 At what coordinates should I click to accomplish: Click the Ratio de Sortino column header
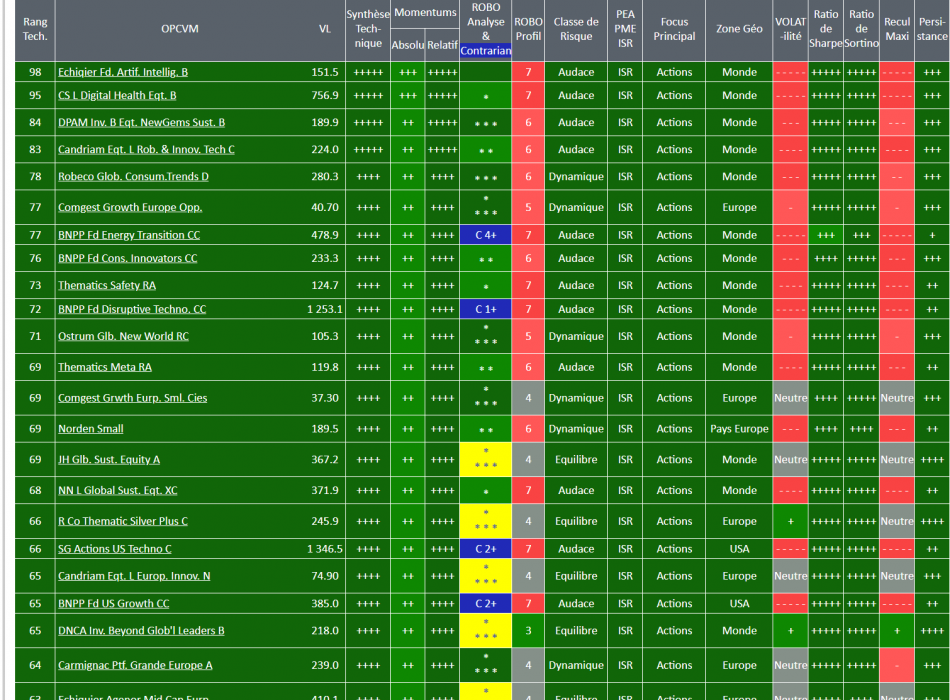[861, 29]
